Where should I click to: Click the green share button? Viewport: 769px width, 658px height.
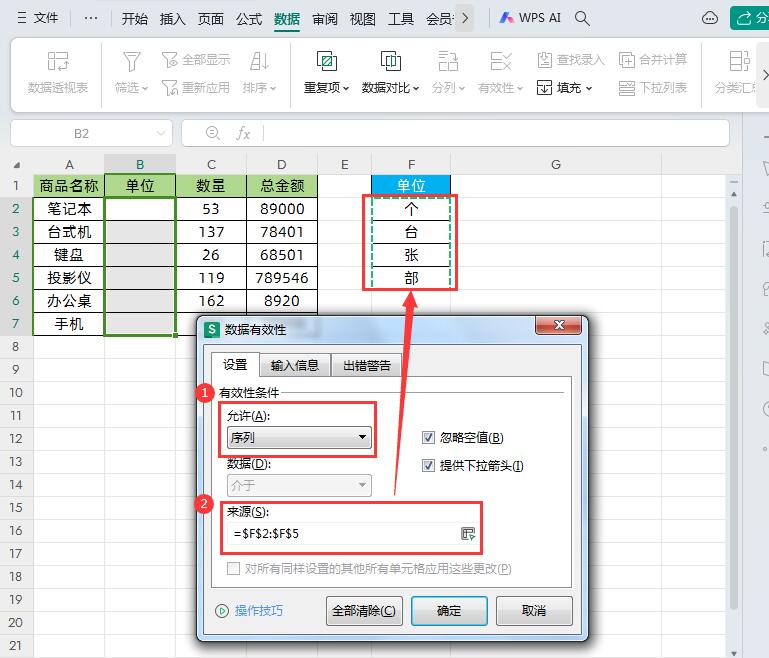pyautogui.click(x=750, y=18)
